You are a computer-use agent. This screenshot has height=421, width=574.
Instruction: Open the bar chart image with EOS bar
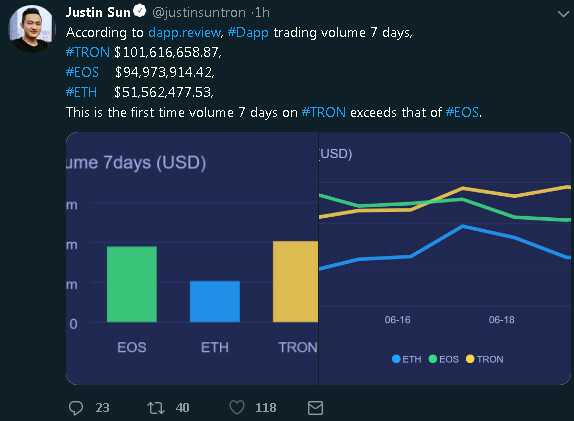[192, 258]
